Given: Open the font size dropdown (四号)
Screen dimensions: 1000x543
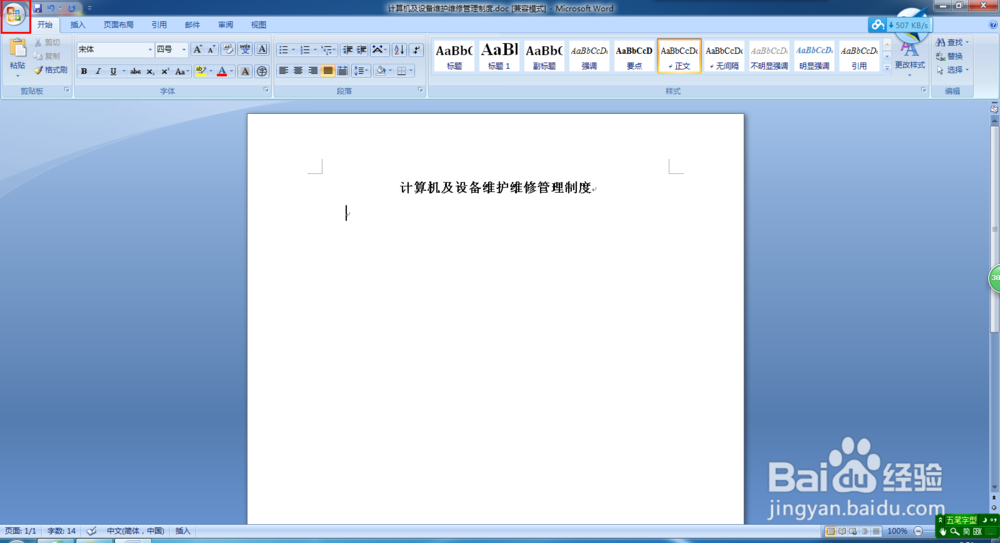Looking at the screenshot, I should [x=184, y=50].
